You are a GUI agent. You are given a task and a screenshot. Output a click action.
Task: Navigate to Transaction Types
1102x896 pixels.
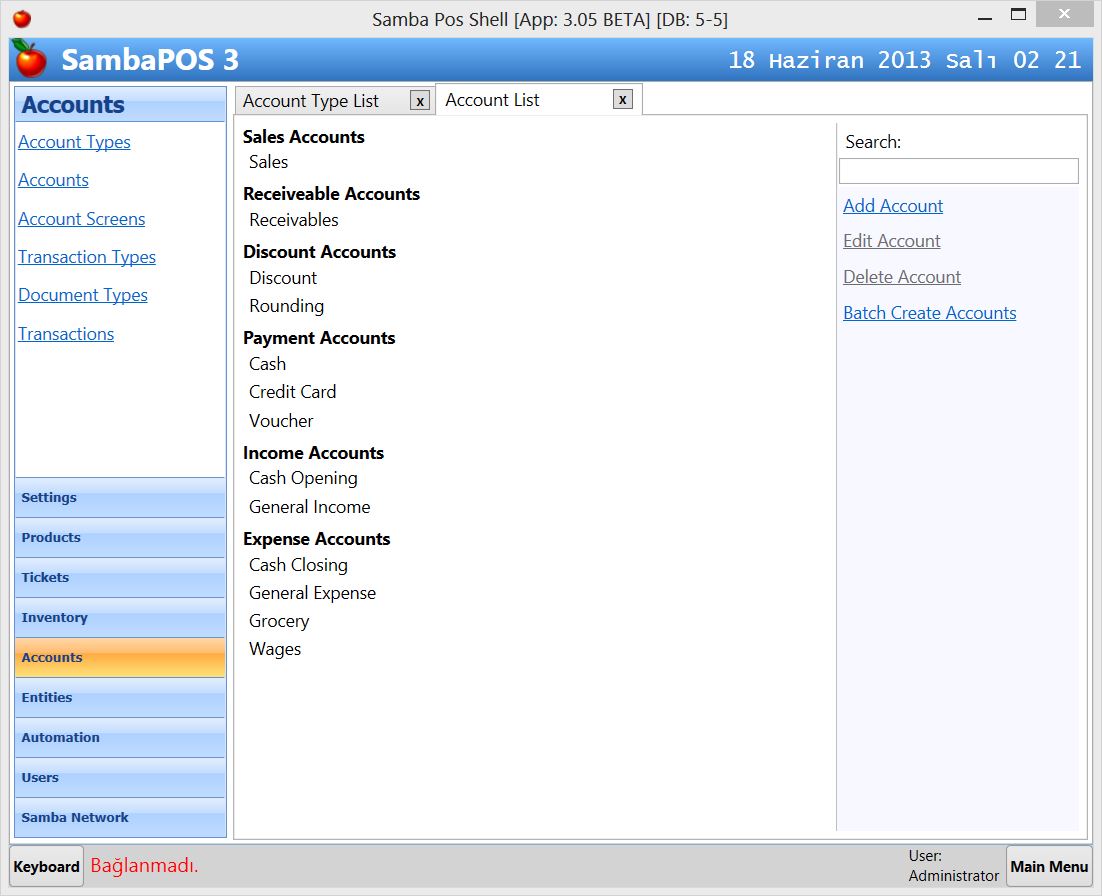(86, 257)
